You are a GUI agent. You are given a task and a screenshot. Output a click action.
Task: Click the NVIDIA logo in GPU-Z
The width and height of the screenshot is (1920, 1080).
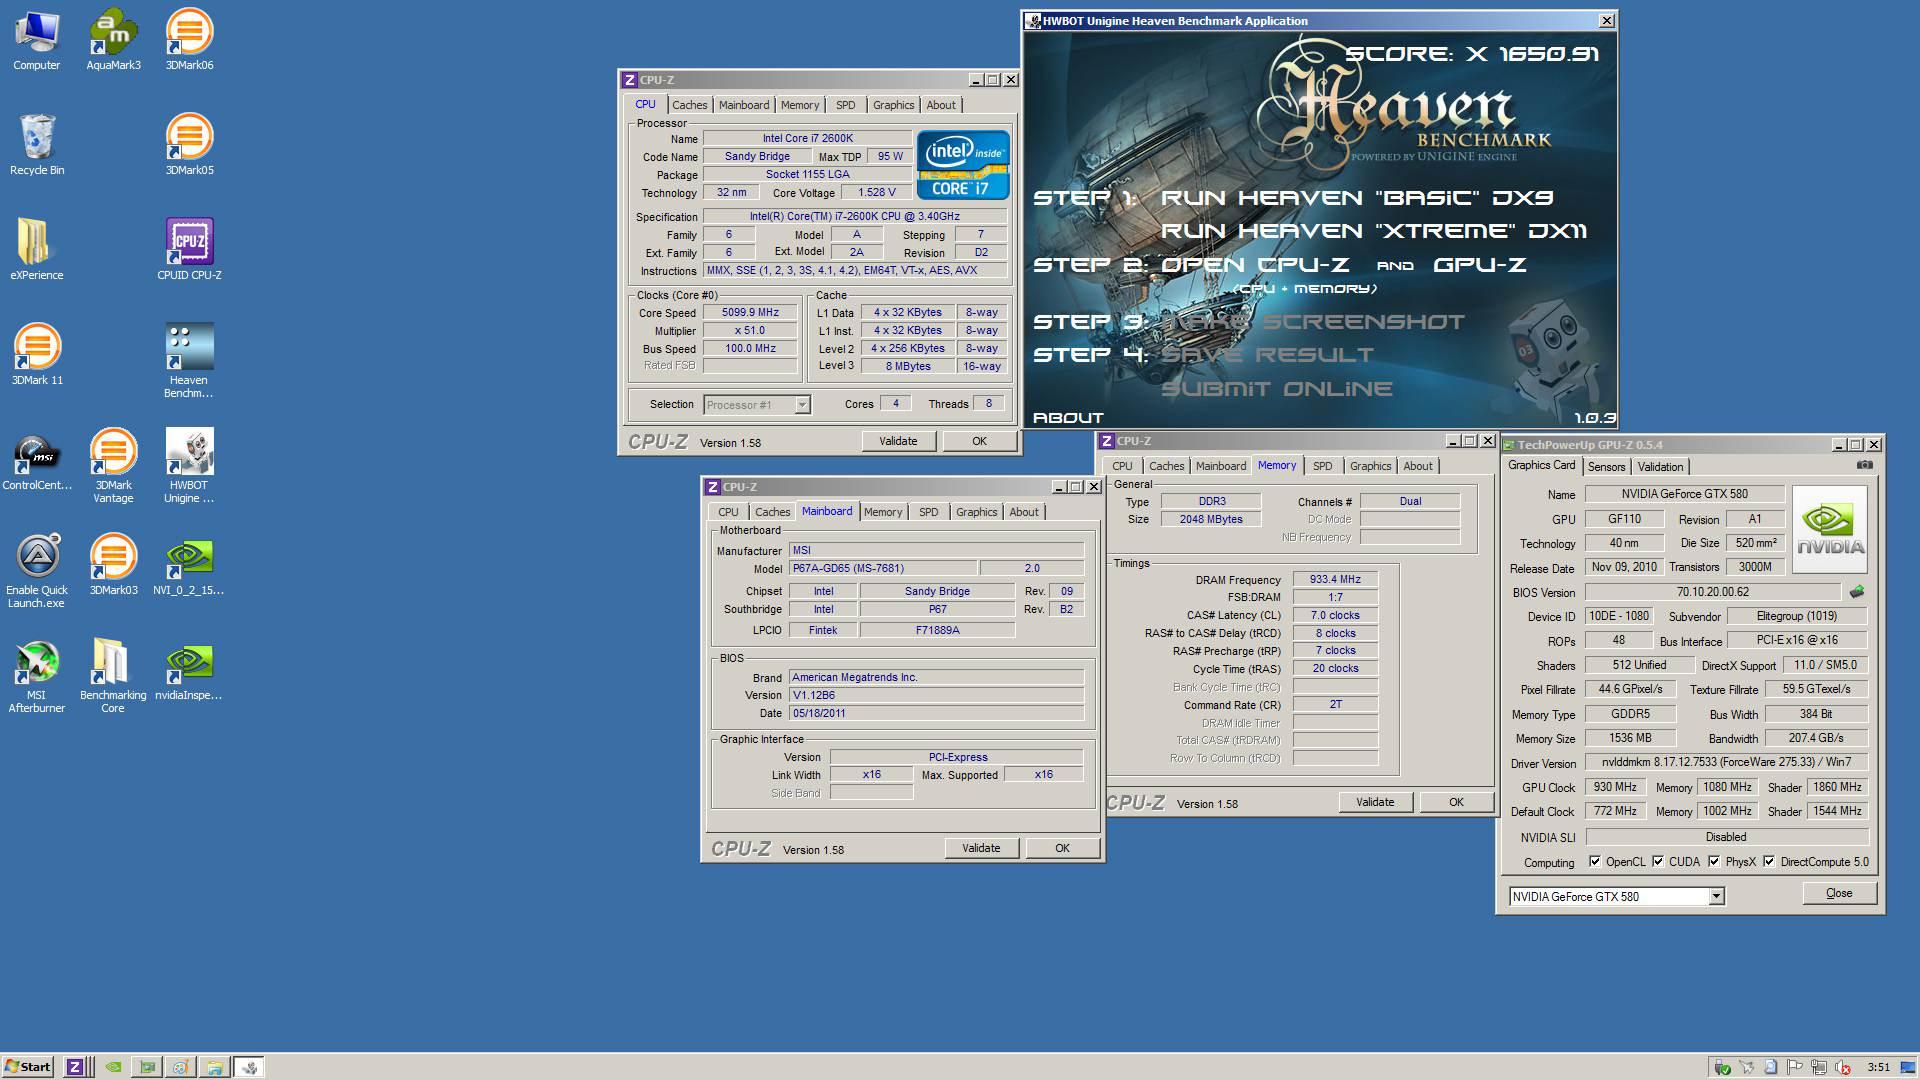click(1830, 529)
